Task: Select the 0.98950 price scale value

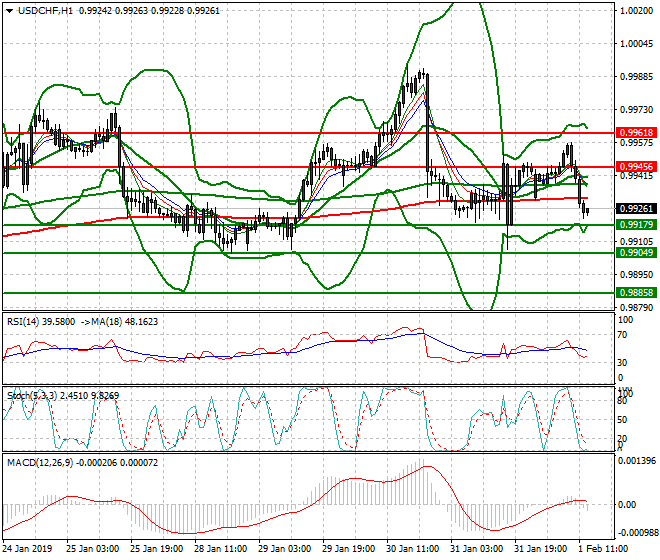Action: [x=637, y=275]
